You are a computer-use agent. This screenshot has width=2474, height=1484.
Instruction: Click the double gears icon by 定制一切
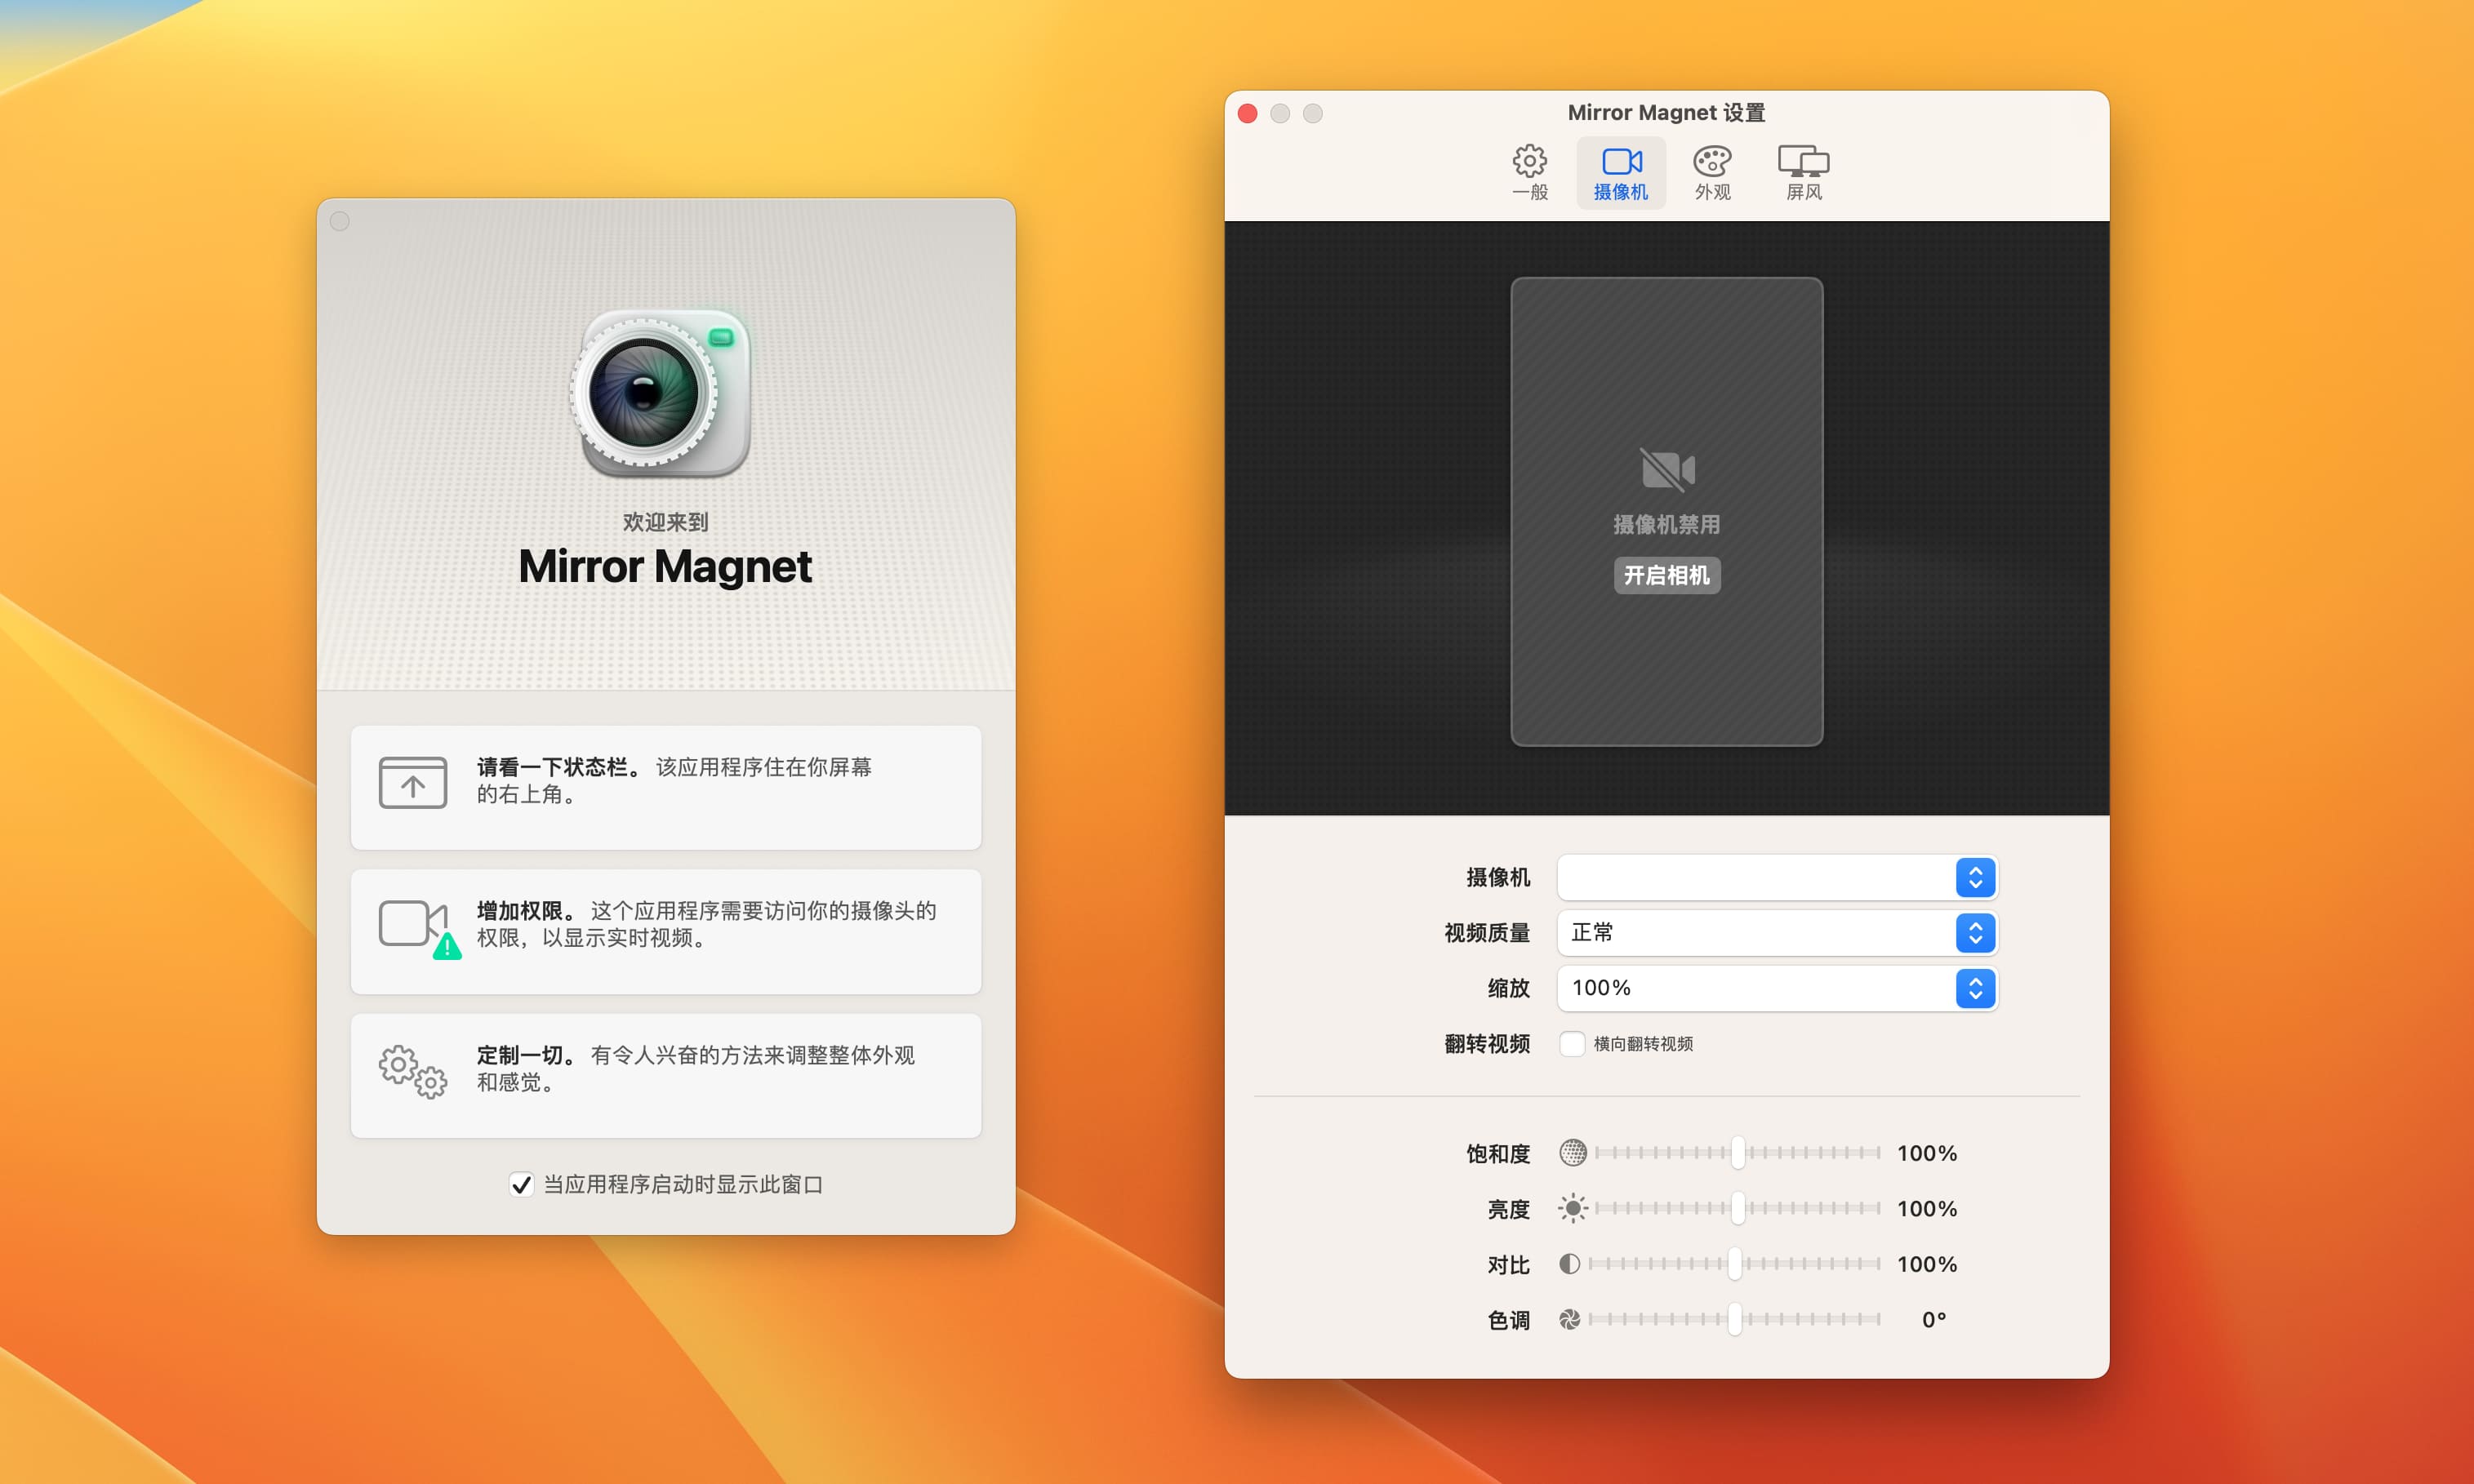coord(413,1072)
